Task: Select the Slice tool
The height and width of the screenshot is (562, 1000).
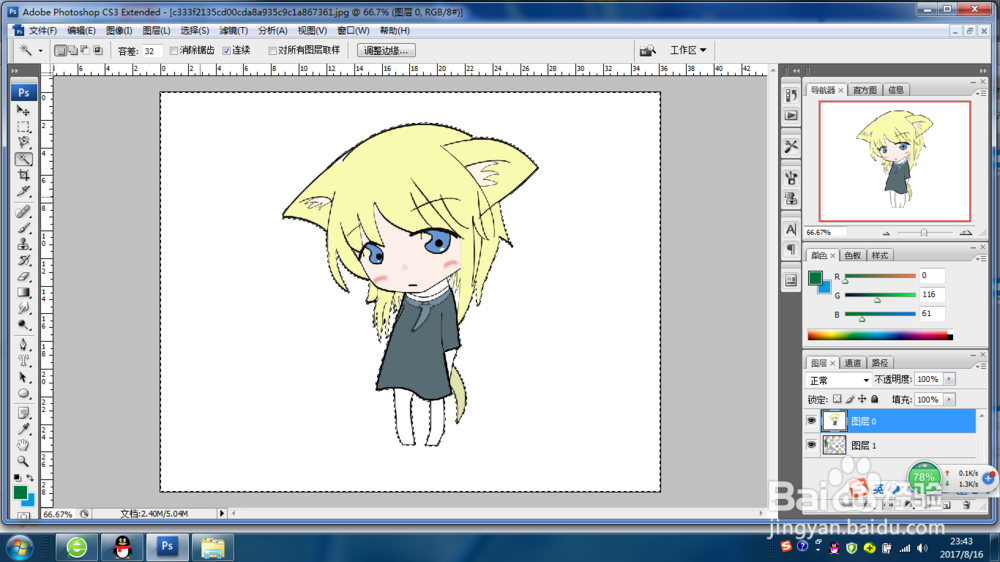Action: [x=24, y=191]
